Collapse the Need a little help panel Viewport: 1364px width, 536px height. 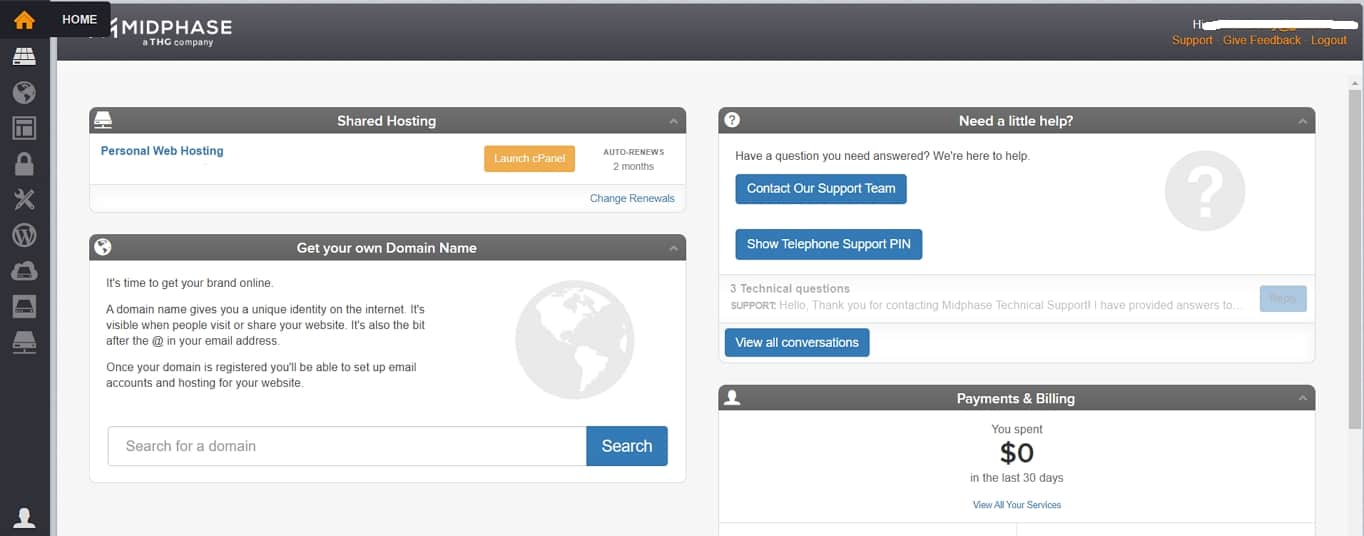point(1302,121)
